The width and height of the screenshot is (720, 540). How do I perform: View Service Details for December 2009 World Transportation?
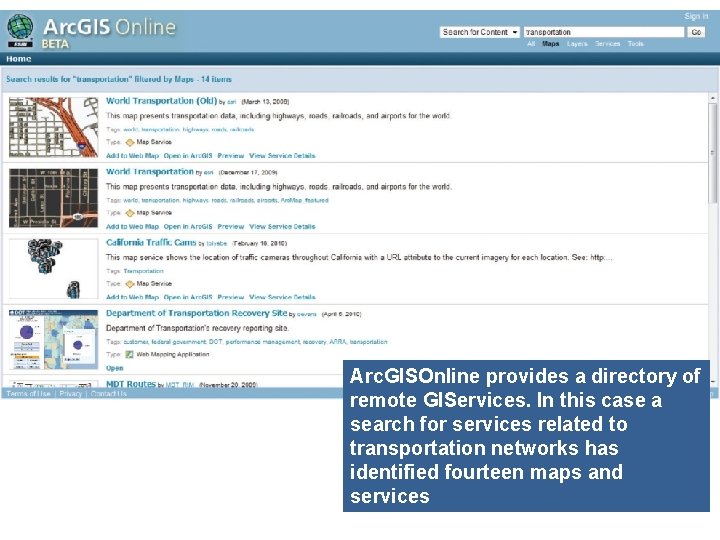tap(282, 227)
